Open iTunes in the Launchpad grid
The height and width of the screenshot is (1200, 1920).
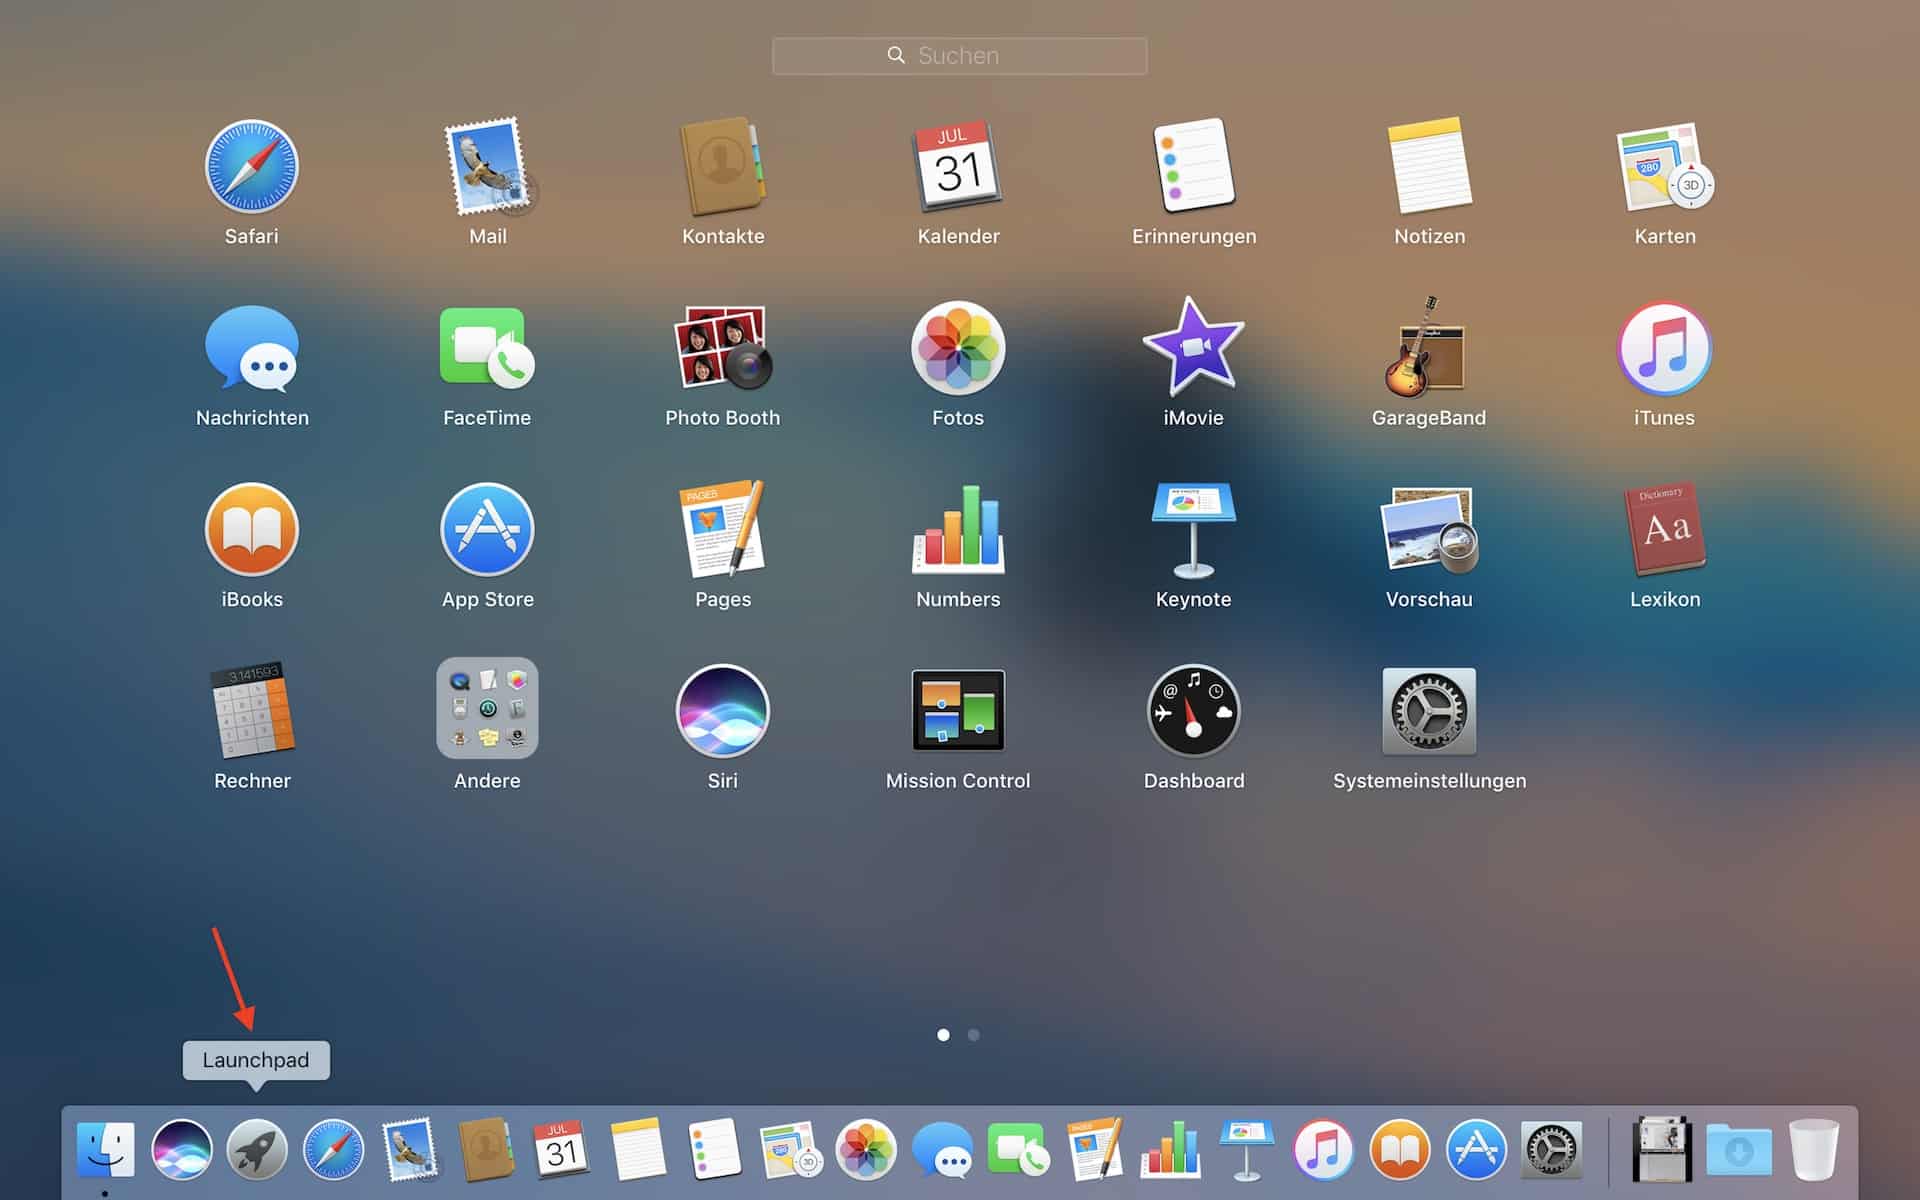tap(1665, 348)
